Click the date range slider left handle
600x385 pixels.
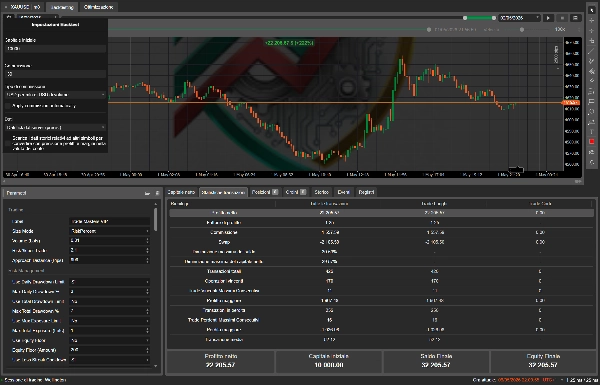click(465, 18)
